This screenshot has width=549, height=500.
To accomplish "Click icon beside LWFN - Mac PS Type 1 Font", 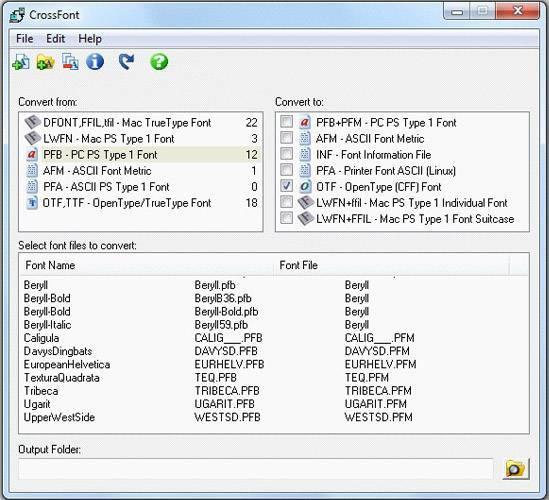I will pos(33,138).
